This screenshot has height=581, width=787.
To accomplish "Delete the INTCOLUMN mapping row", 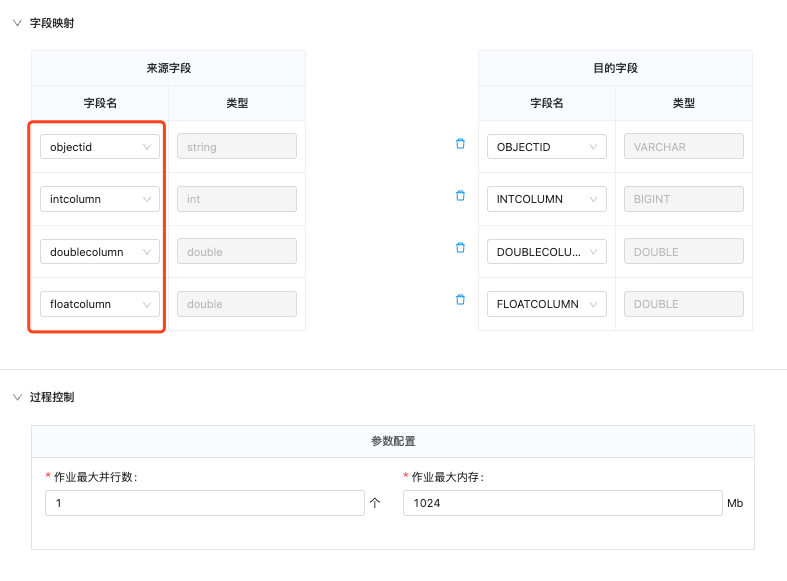I will [460, 196].
